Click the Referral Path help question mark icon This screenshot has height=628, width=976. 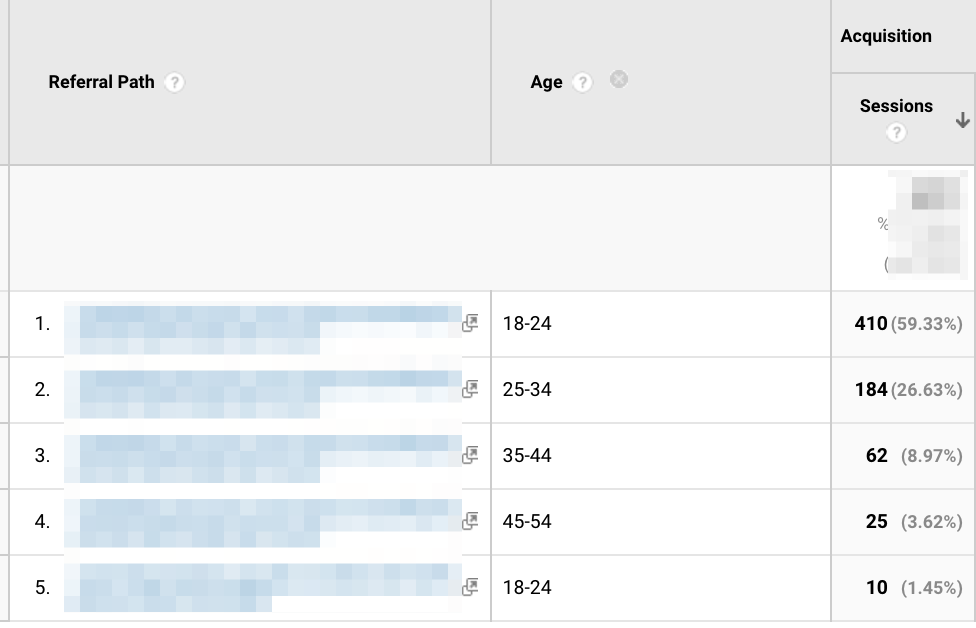(x=175, y=83)
